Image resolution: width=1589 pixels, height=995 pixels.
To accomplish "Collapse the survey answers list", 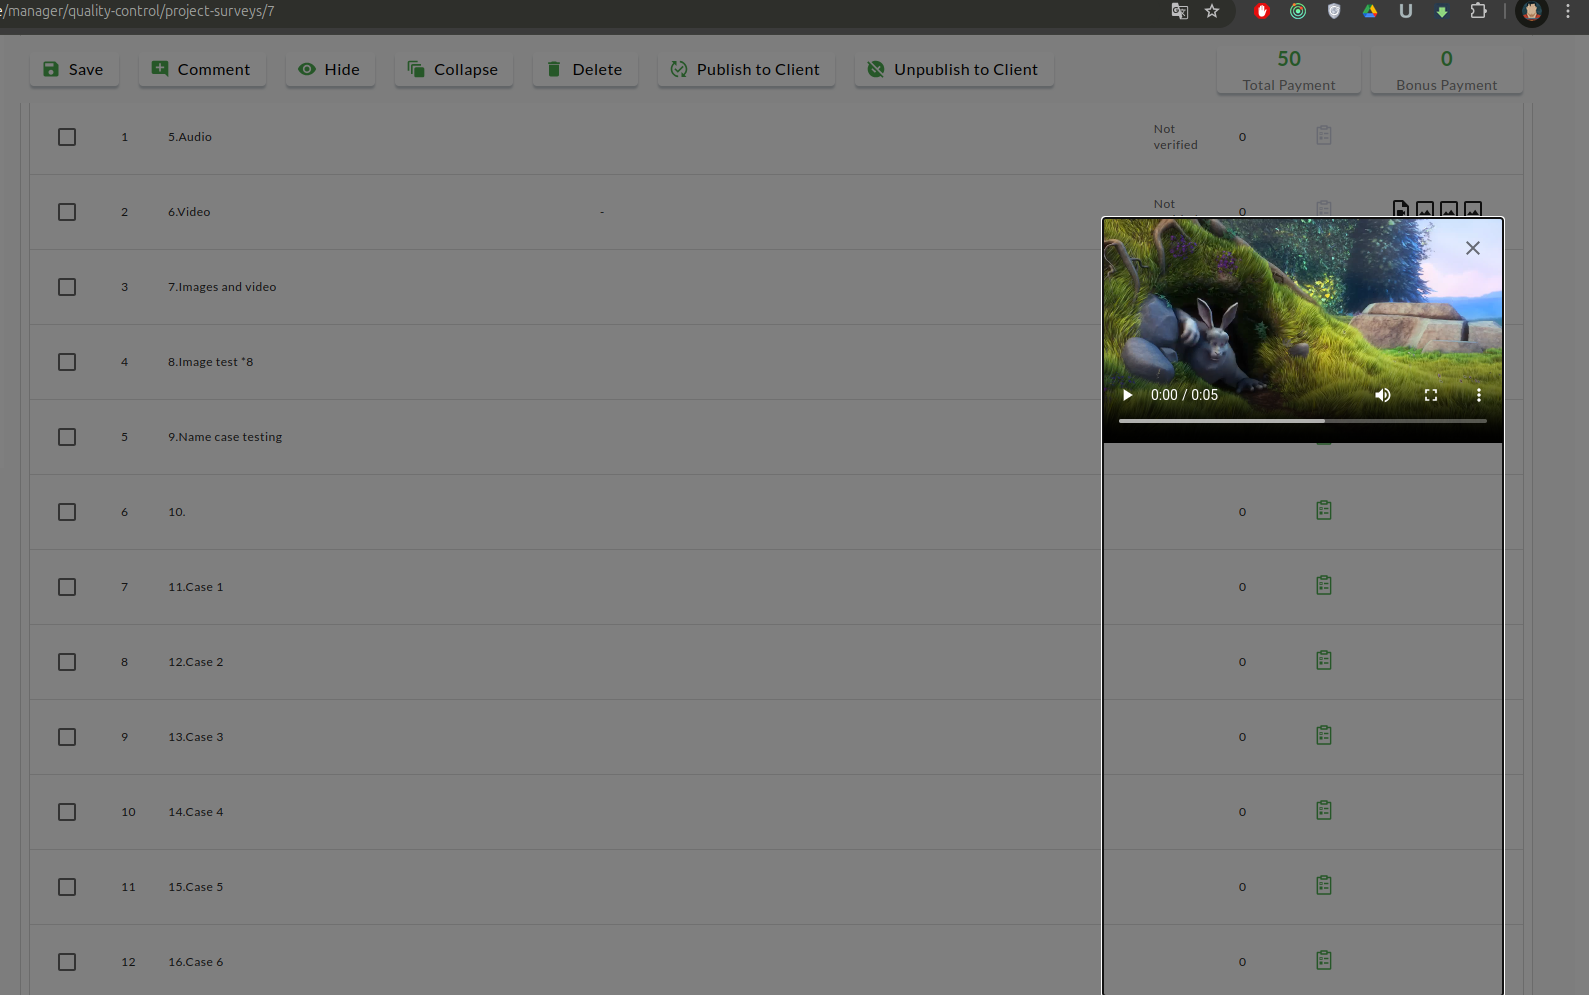I will [453, 69].
